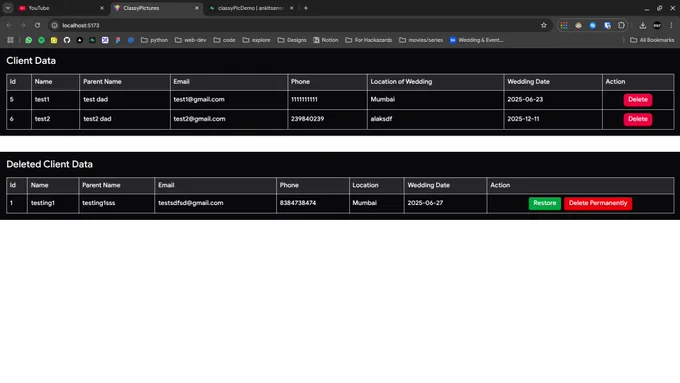
Task: Click phone number 239840239
Action: coord(307,119)
